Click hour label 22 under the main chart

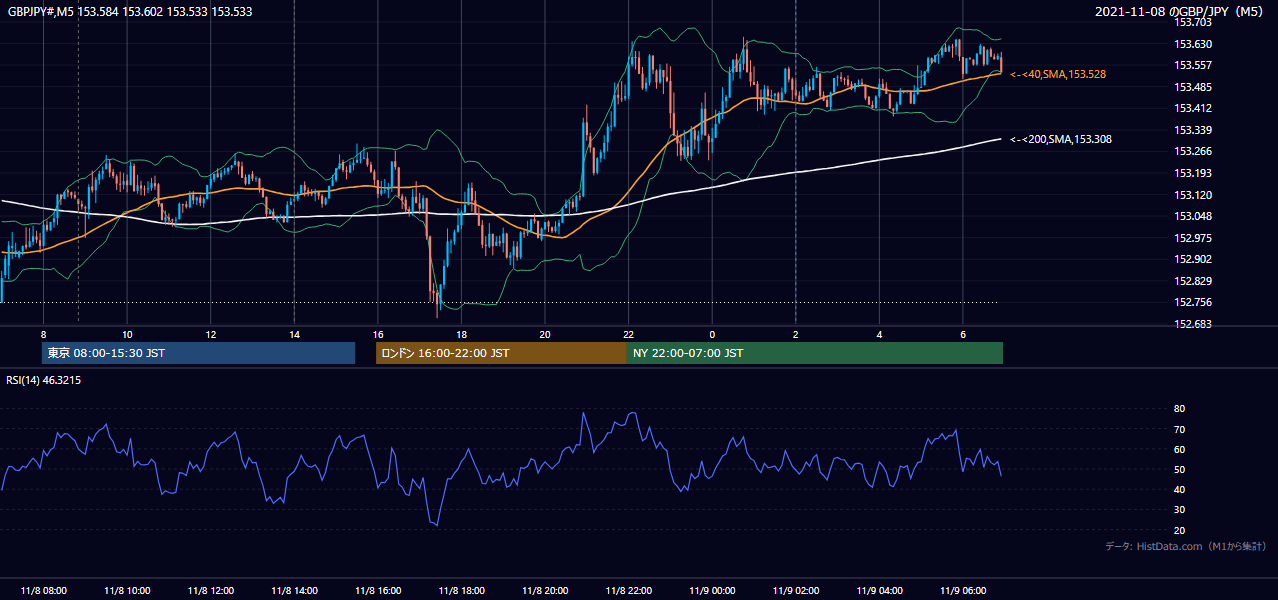[628, 334]
